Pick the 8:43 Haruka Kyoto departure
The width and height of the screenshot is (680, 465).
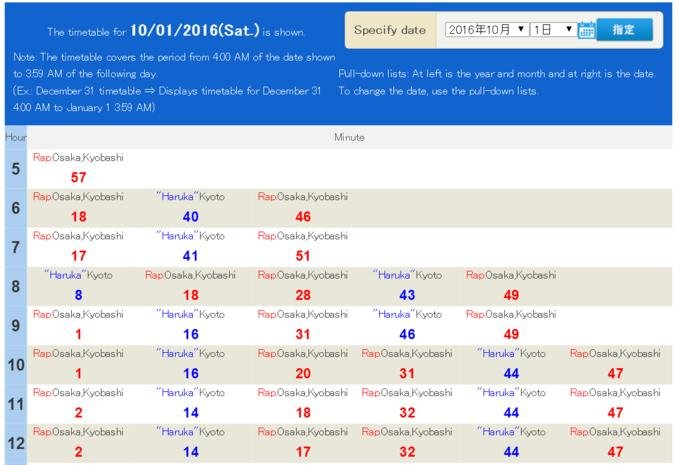407,295
